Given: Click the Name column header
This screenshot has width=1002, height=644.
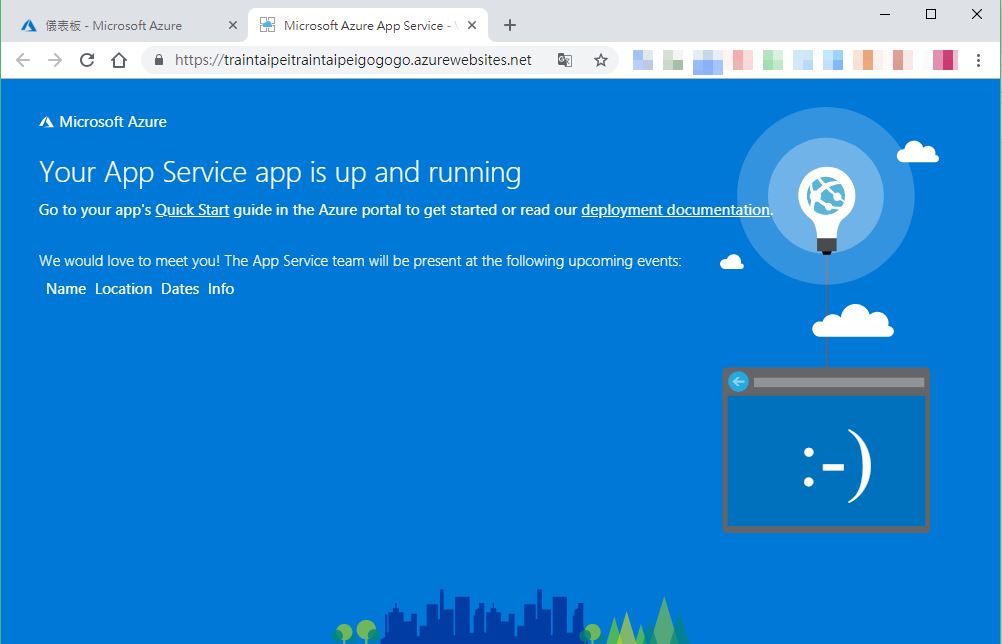Looking at the screenshot, I should tap(66, 289).
